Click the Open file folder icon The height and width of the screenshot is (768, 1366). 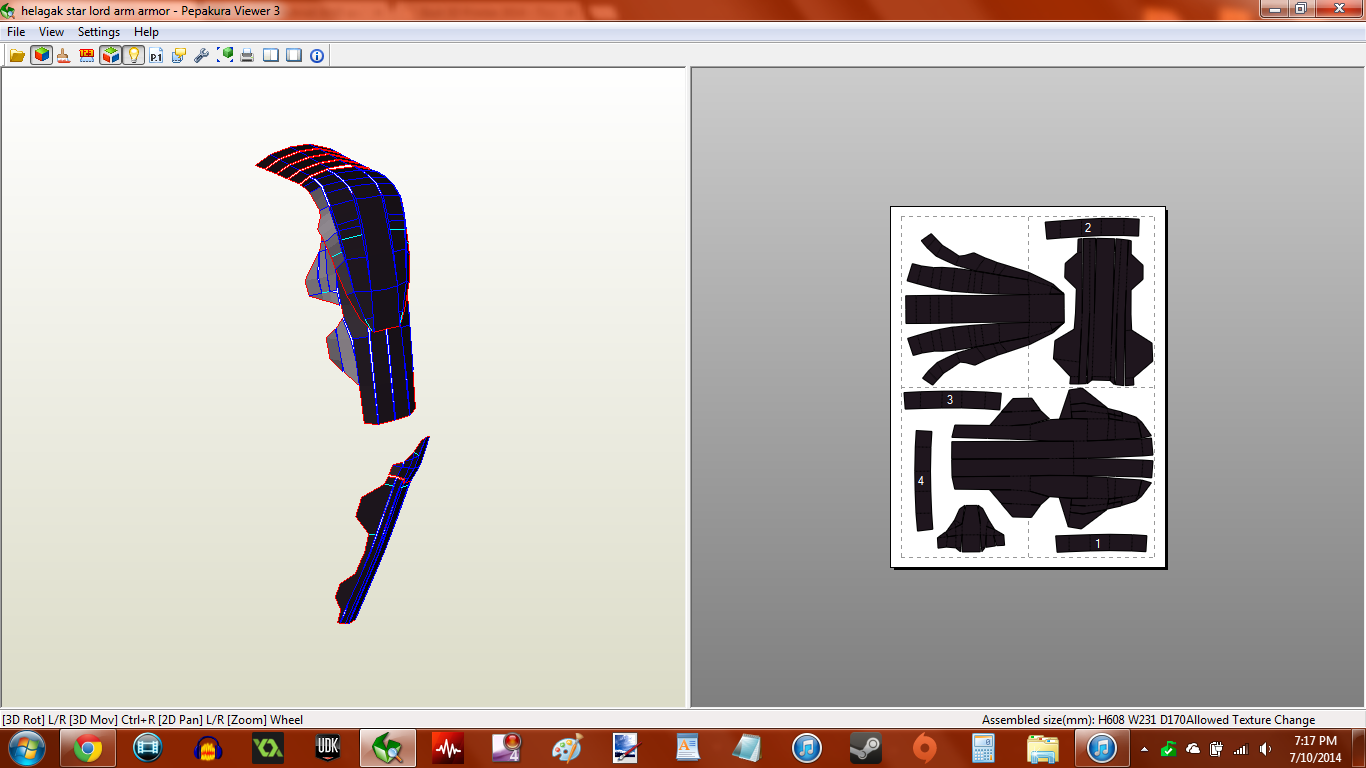pos(17,56)
